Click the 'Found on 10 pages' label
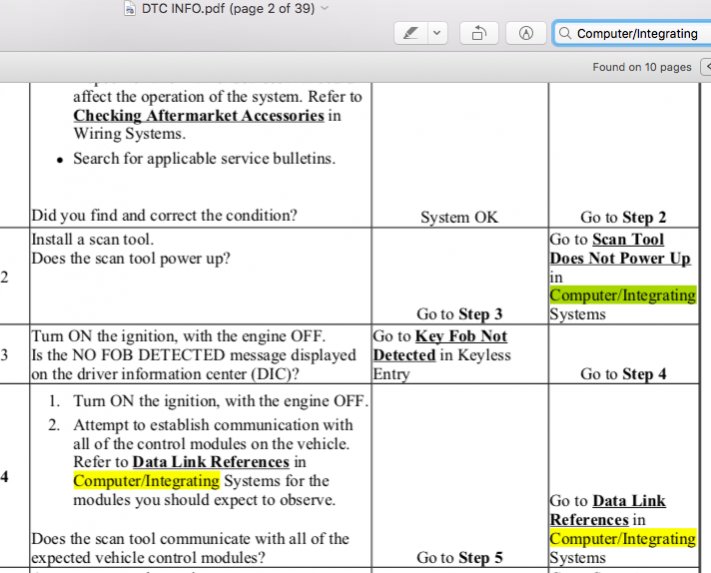The image size is (711, 573). (641, 67)
